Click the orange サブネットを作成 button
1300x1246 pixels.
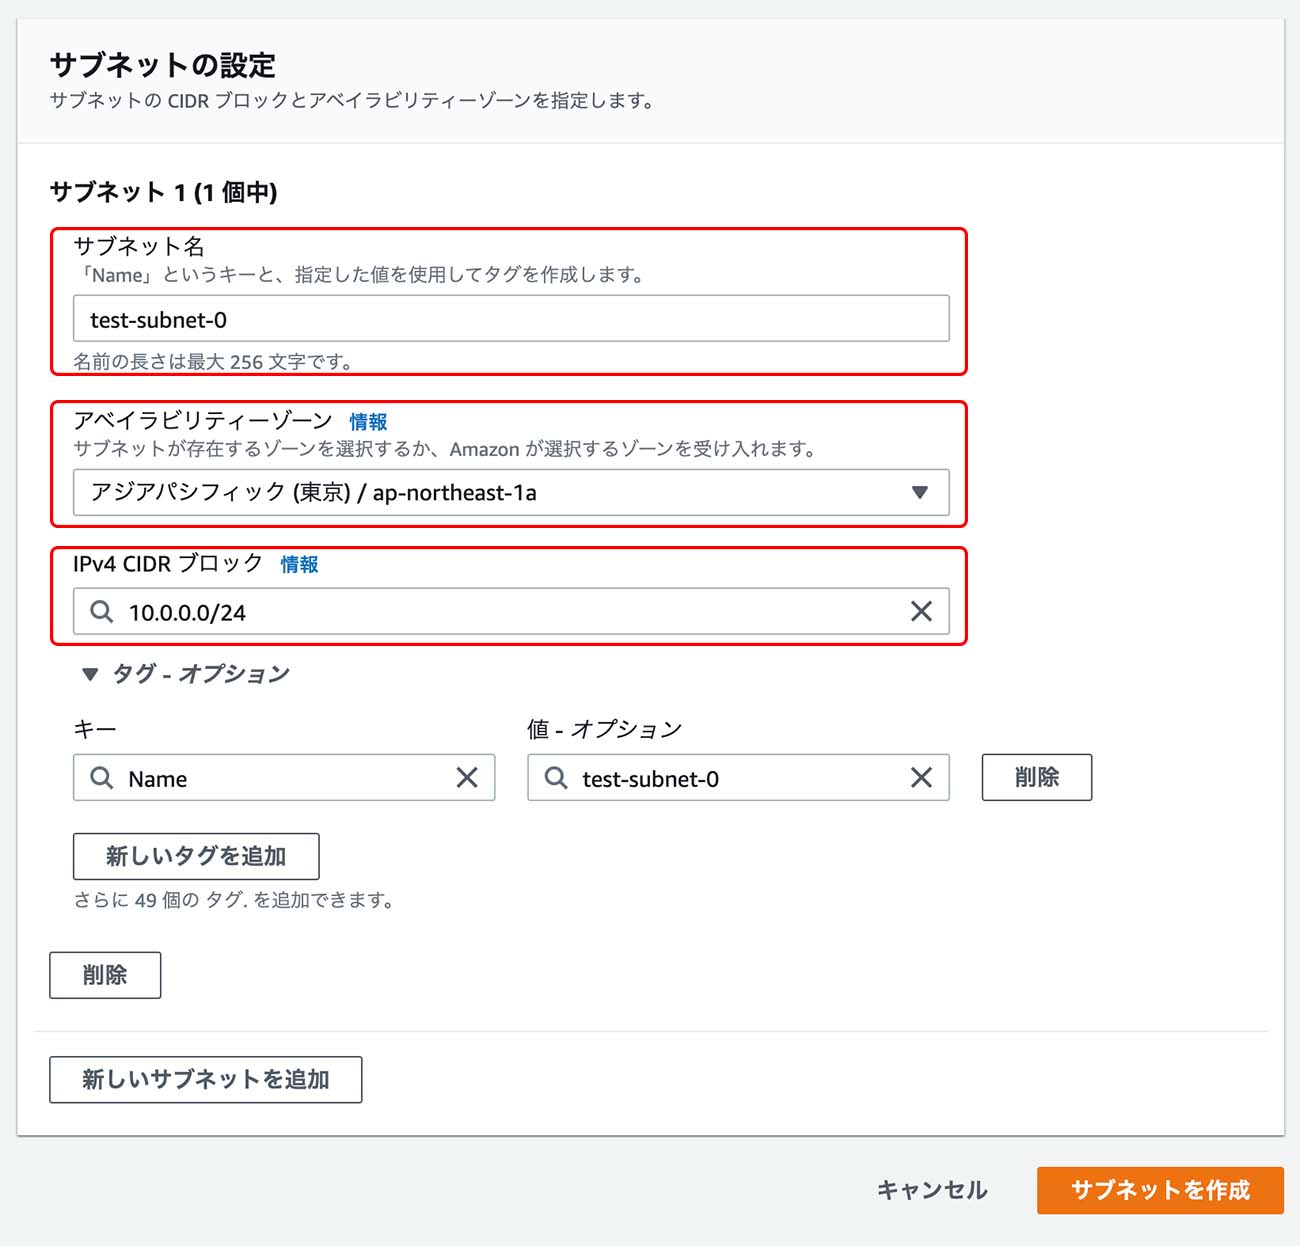[x=1160, y=1190]
